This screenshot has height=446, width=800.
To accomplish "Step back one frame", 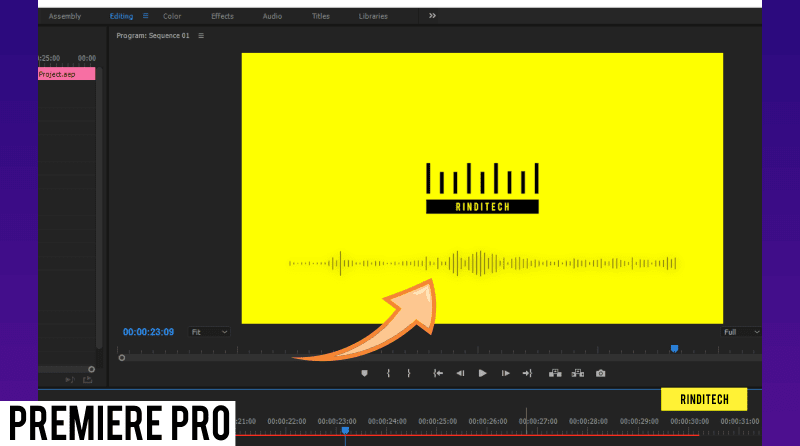I will (460, 374).
